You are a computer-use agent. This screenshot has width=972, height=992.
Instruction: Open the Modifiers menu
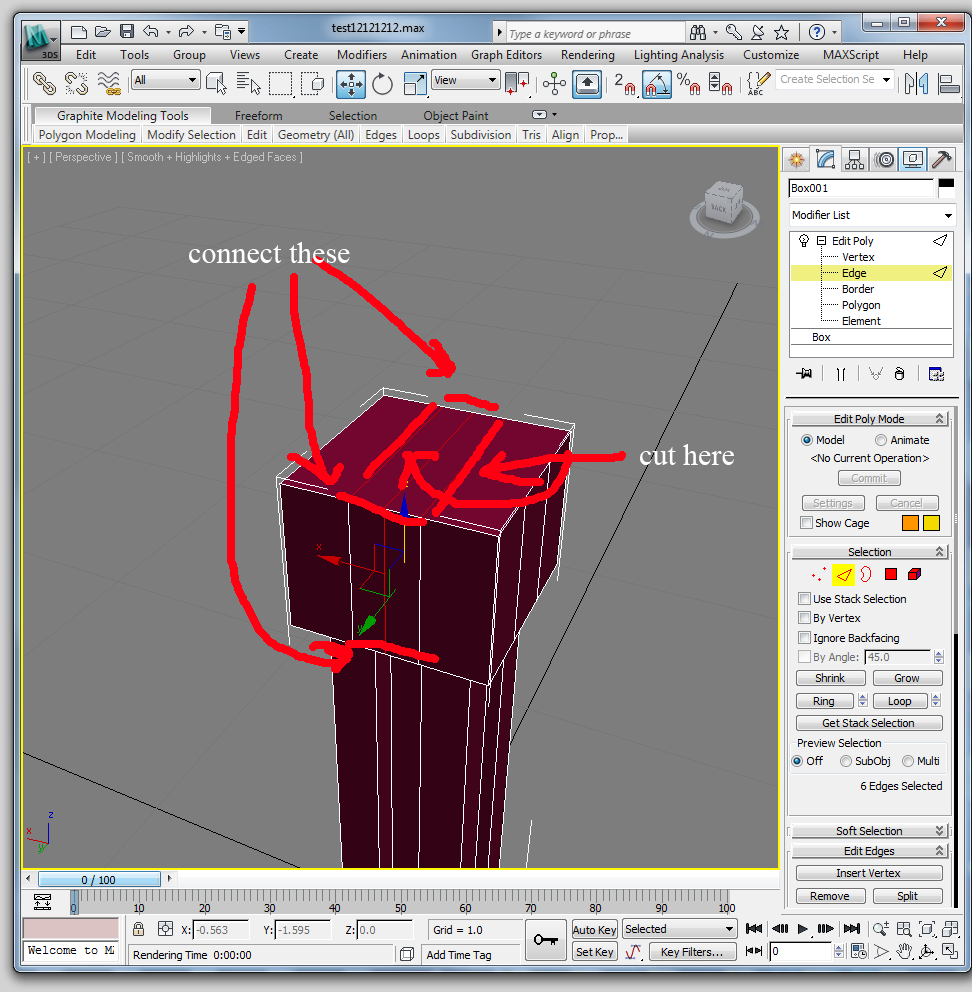point(361,55)
